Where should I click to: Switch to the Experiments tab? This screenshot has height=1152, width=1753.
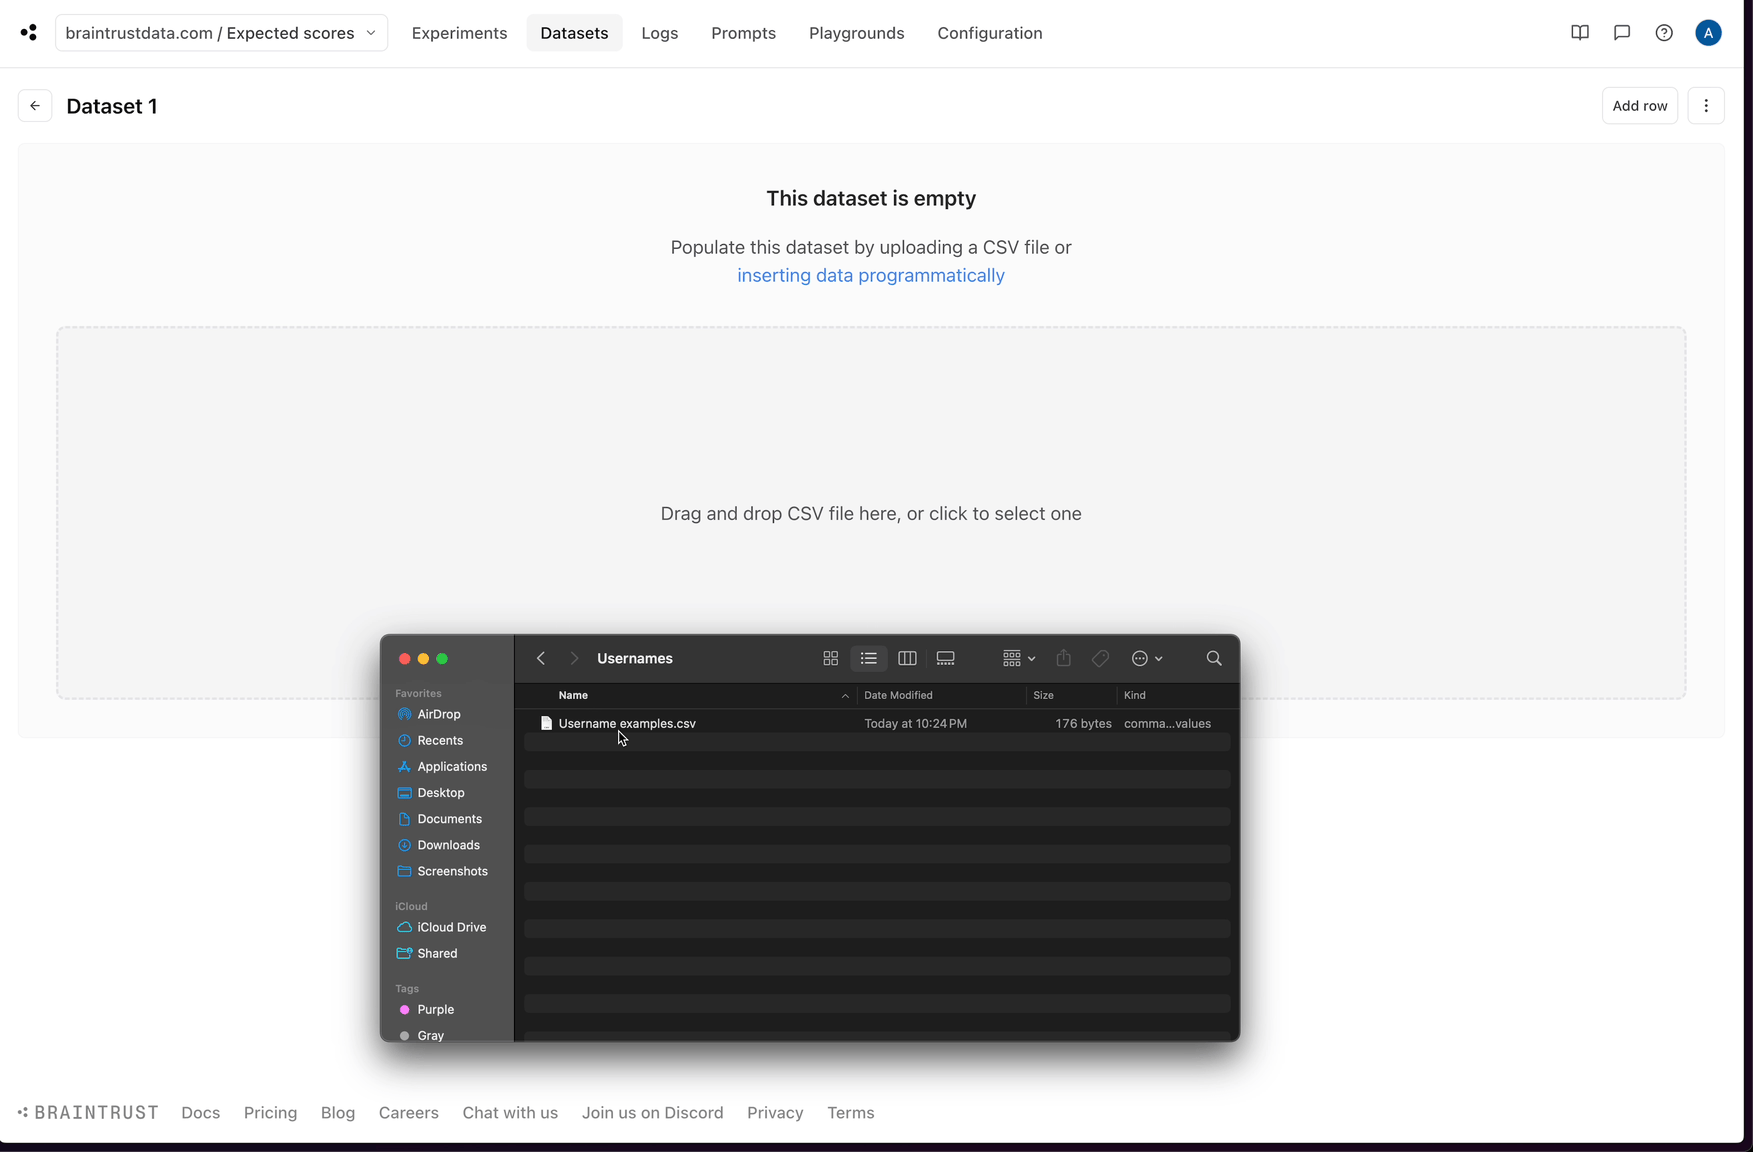point(459,33)
